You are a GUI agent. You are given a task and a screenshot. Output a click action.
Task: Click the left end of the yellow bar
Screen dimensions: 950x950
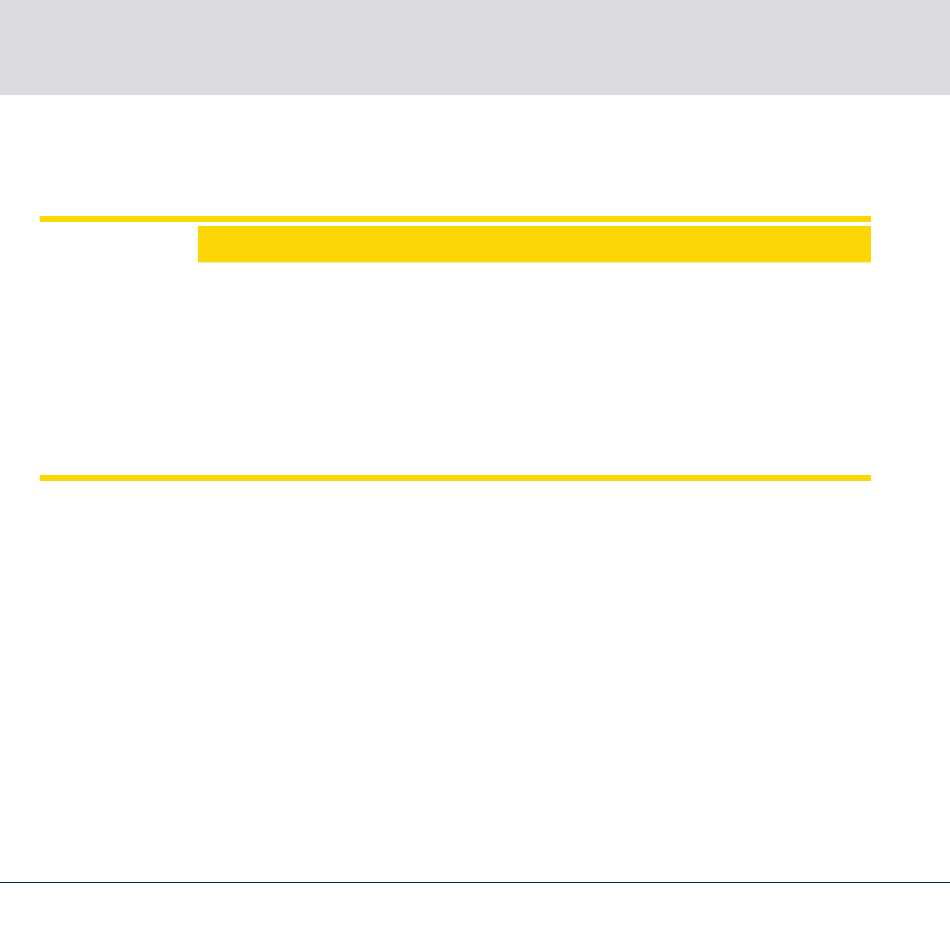pos(202,244)
